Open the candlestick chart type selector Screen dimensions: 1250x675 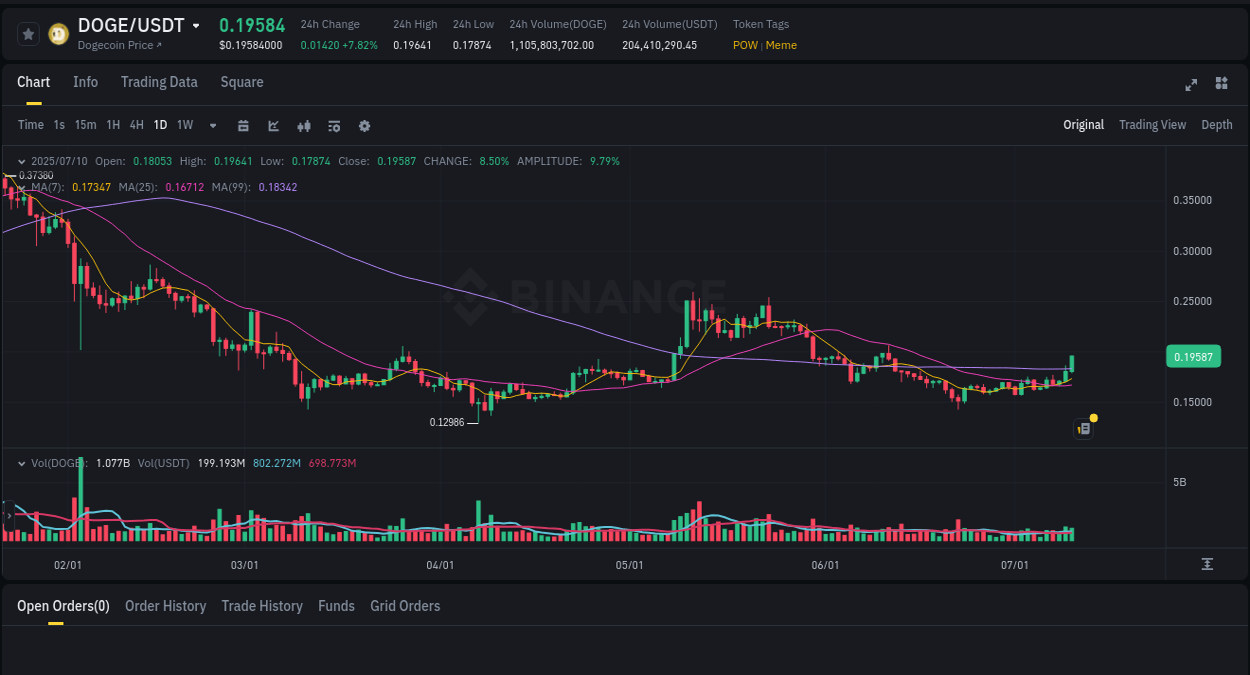303,125
